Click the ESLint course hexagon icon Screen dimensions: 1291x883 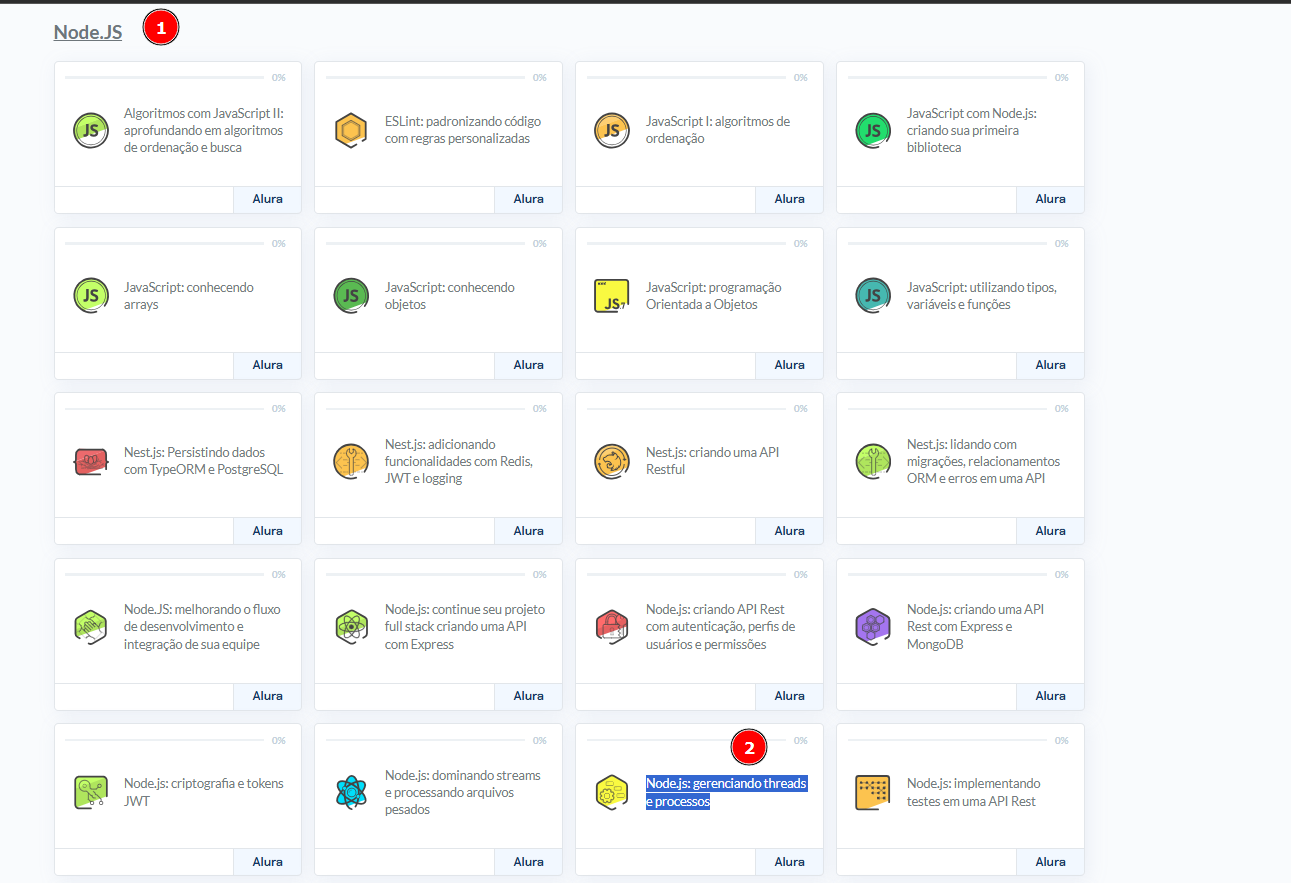351,131
